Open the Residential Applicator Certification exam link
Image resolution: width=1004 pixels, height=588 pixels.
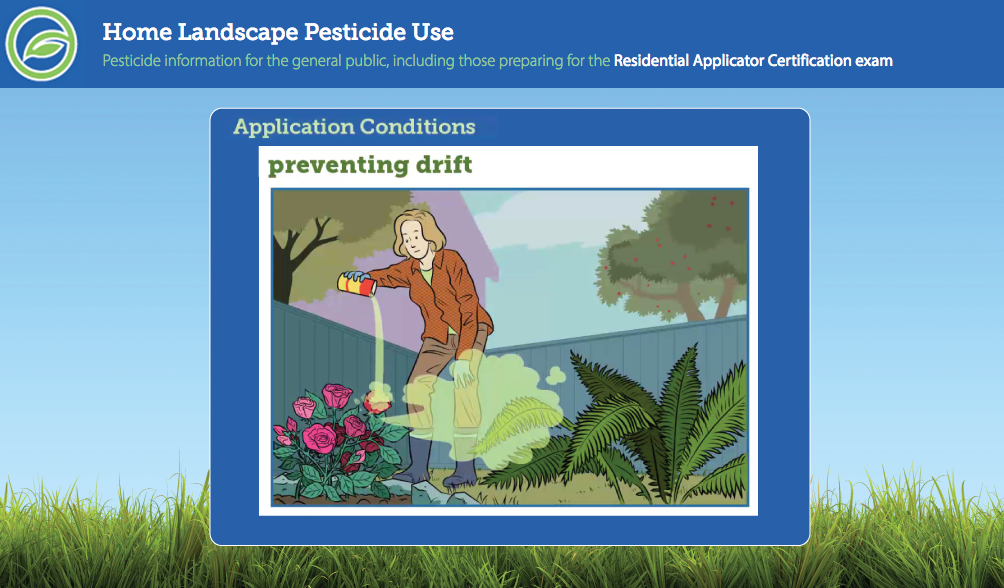pos(753,61)
